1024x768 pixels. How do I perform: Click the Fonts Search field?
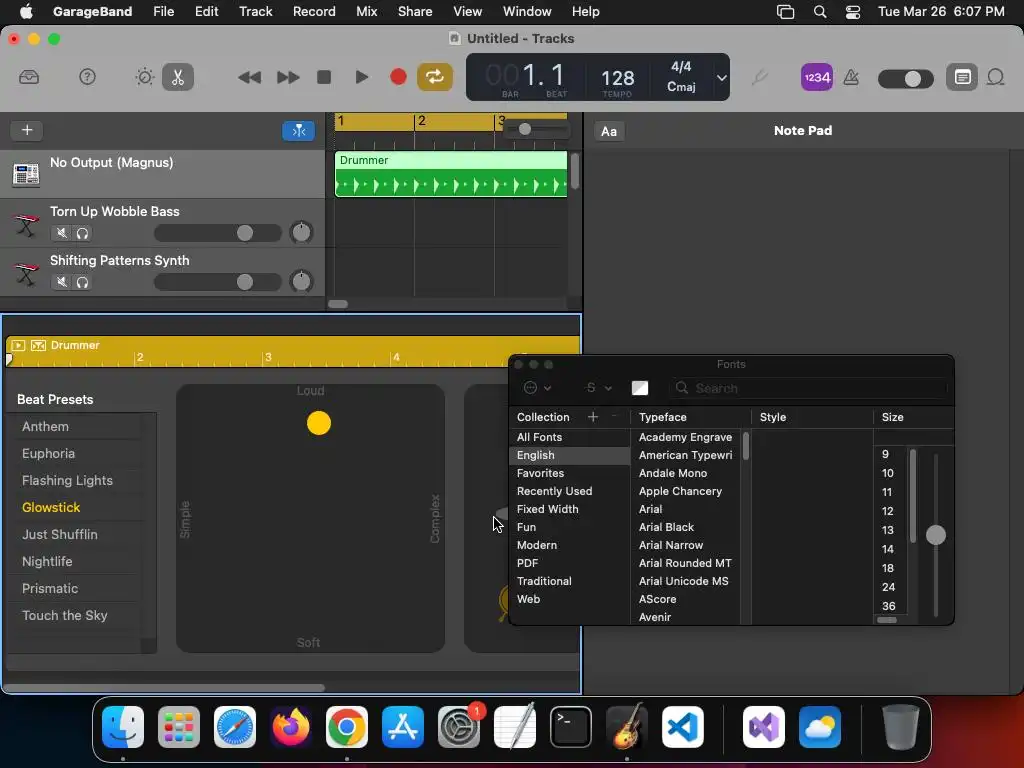pyautogui.click(x=808, y=388)
